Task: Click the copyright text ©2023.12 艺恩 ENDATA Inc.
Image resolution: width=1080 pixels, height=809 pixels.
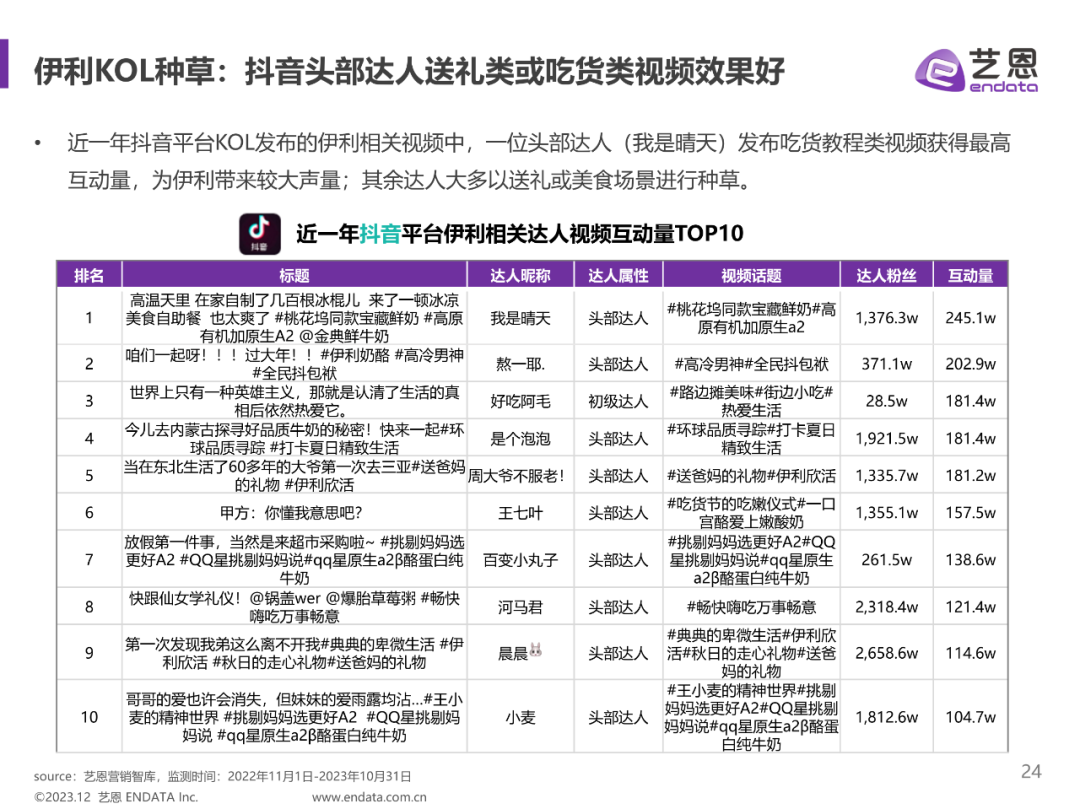Action: 116,797
